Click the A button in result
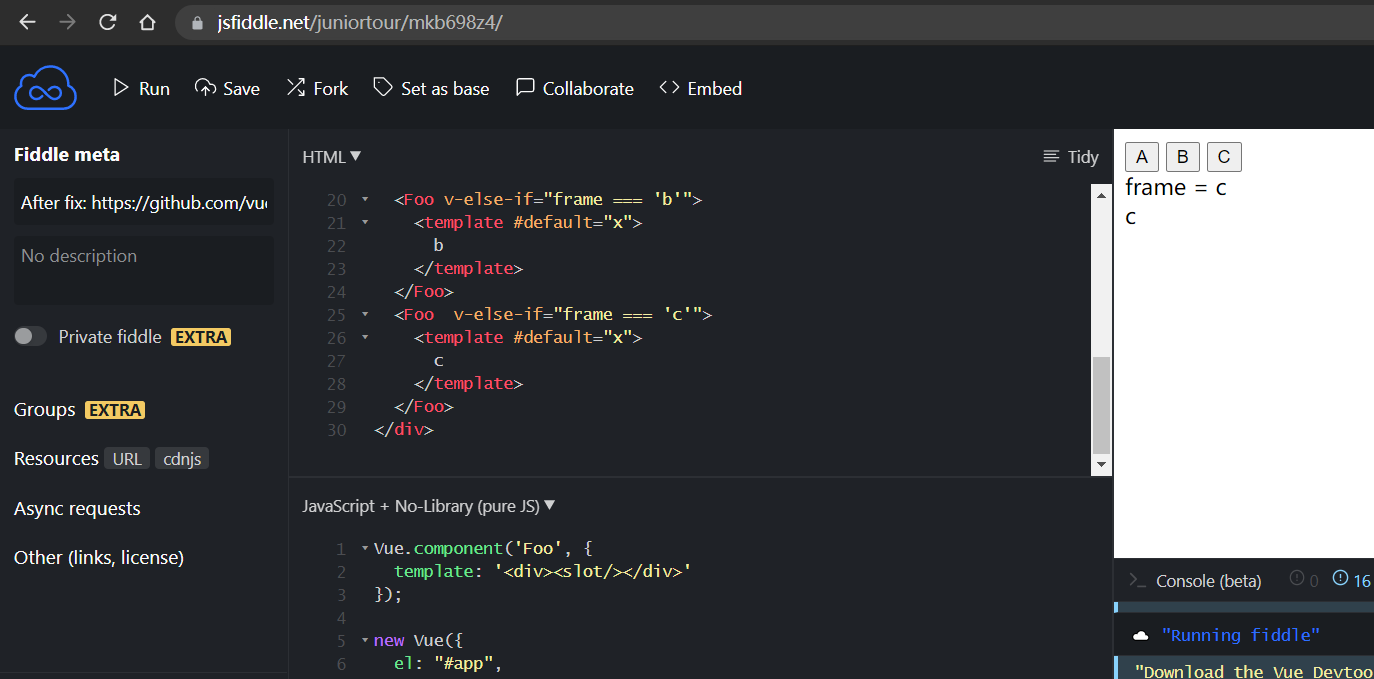1374x679 pixels. (x=1142, y=157)
